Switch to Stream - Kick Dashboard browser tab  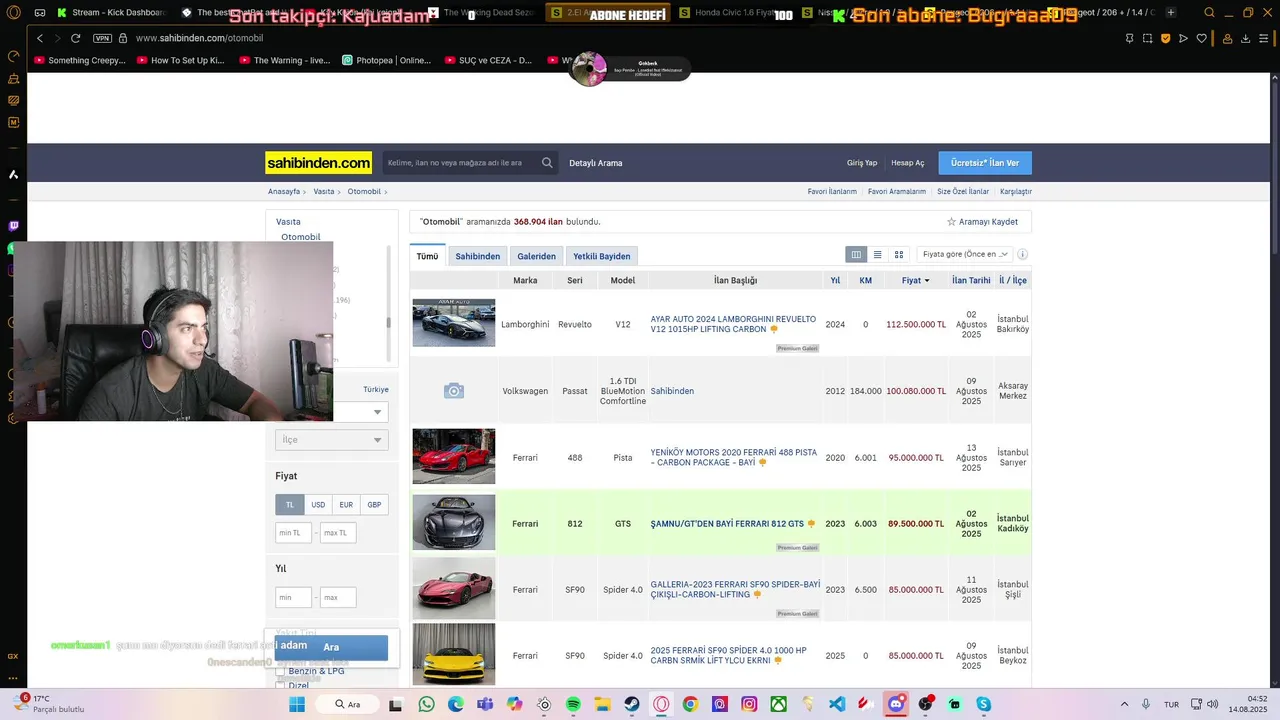pos(110,13)
